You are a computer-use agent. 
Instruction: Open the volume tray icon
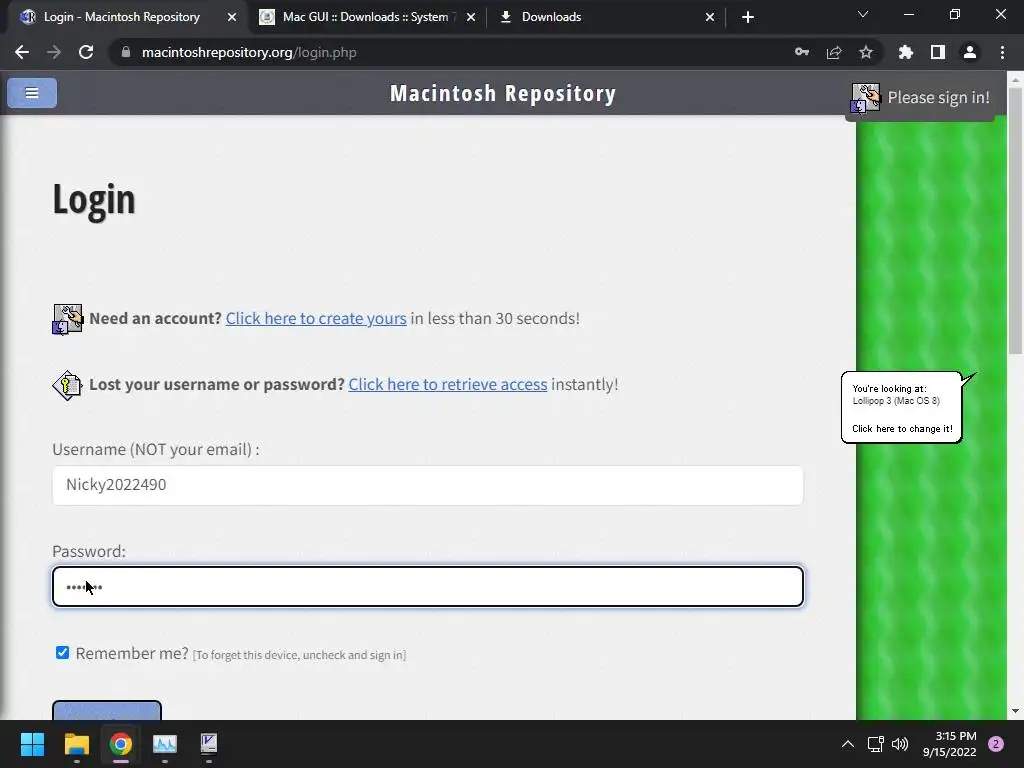[900, 744]
